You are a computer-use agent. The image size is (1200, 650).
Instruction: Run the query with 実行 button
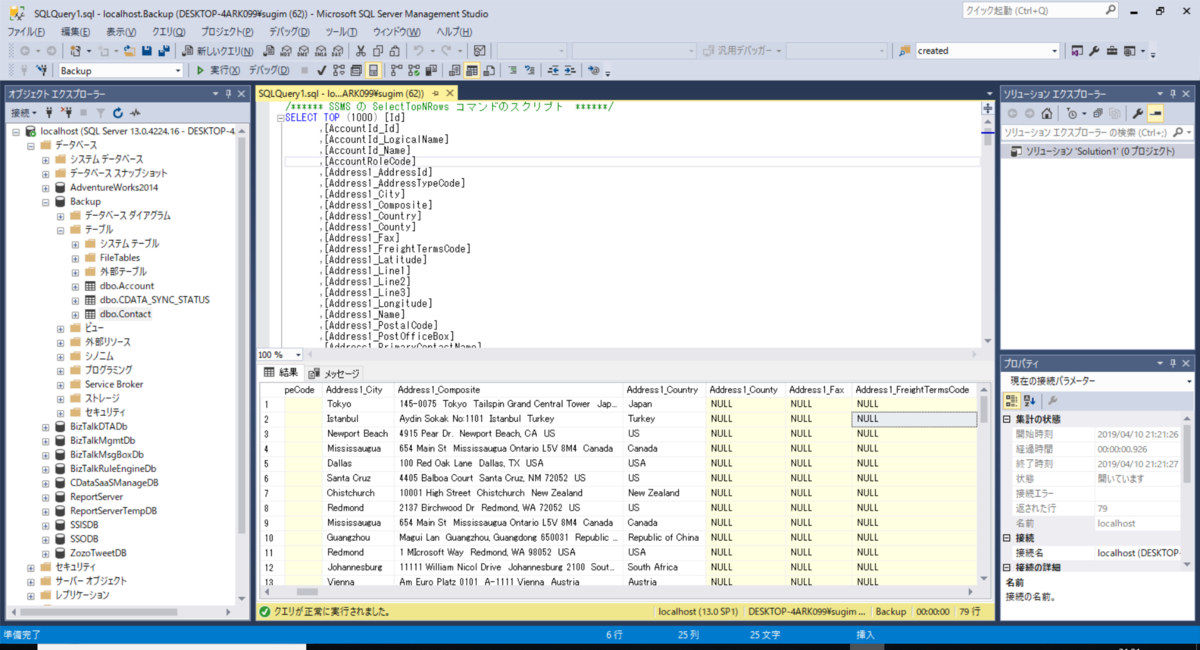(218, 71)
